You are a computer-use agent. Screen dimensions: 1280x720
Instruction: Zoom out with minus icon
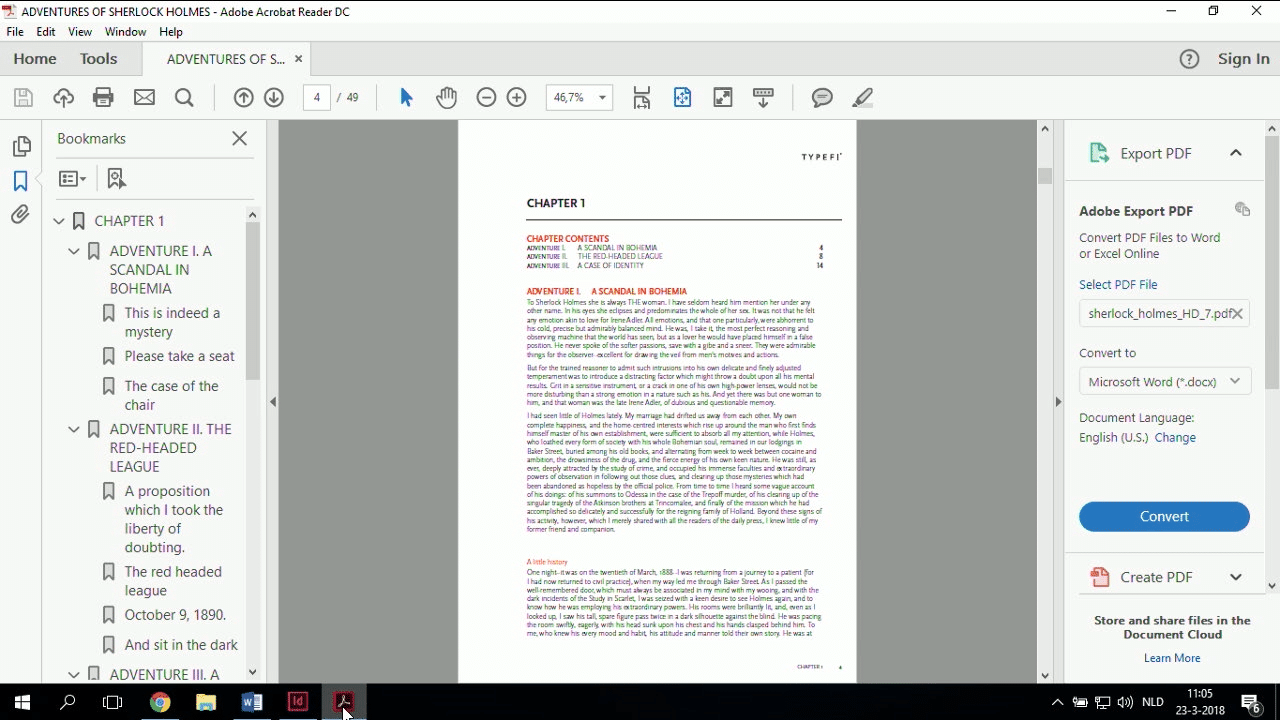coord(486,97)
